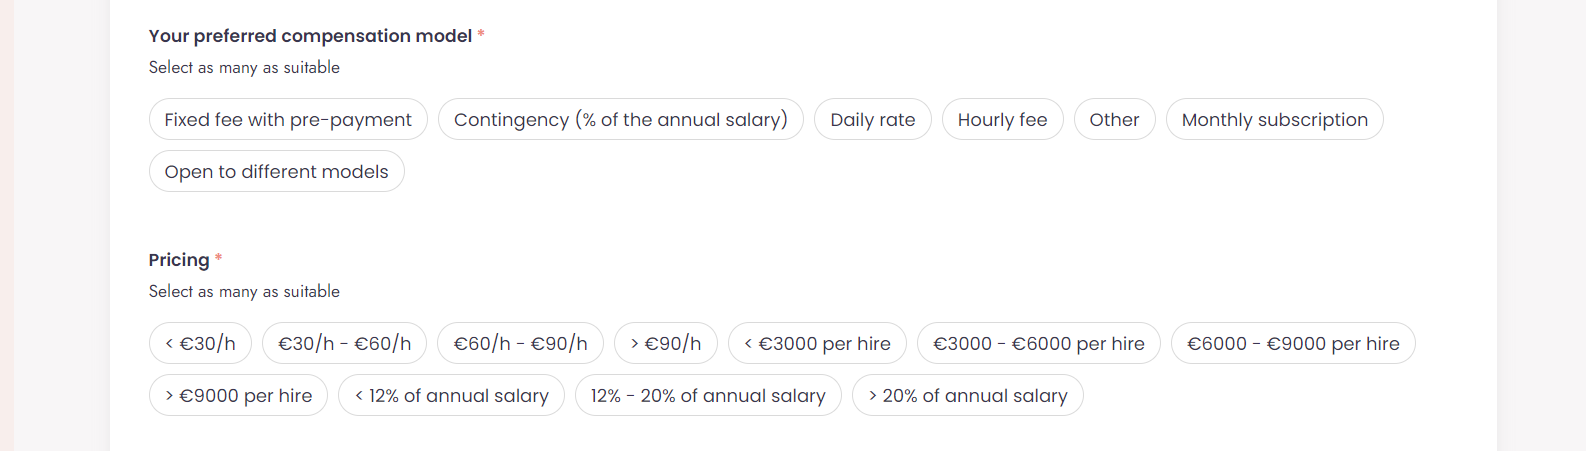Select 'Hourly fee' compensation model
The height and width of the screenshot is (451, 1586).
click(x=1002, y=120)
